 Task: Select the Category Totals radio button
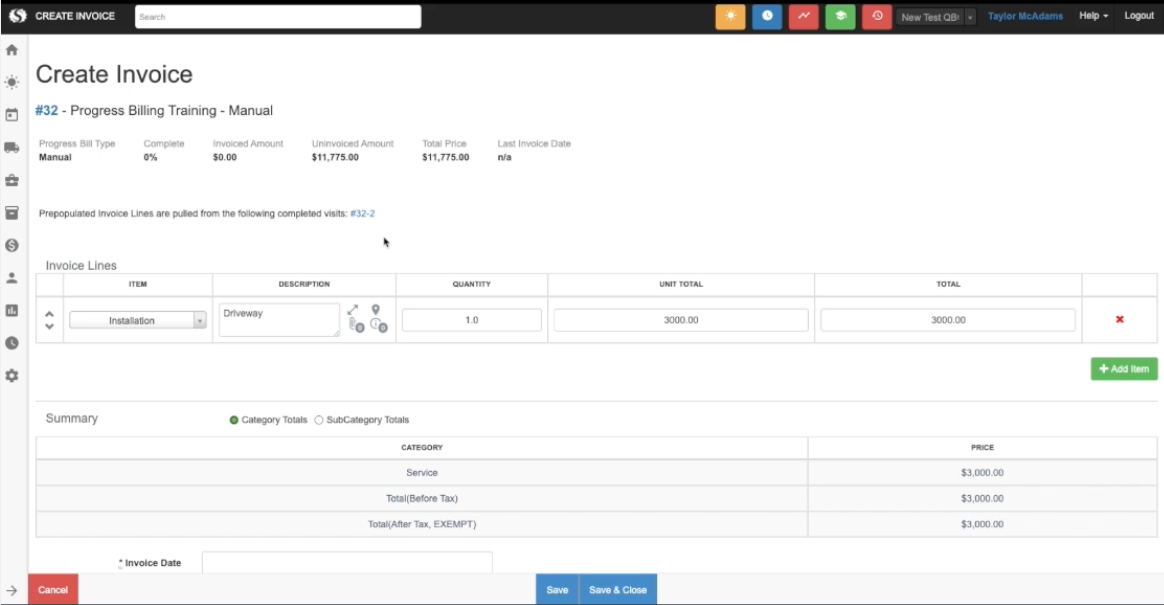pos(234,420)
